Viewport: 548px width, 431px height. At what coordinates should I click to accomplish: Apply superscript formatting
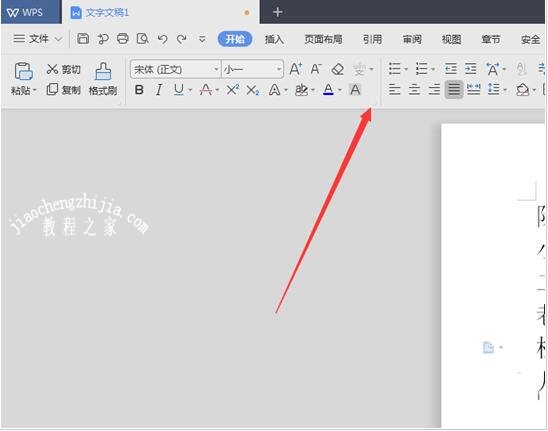[233, 90]
